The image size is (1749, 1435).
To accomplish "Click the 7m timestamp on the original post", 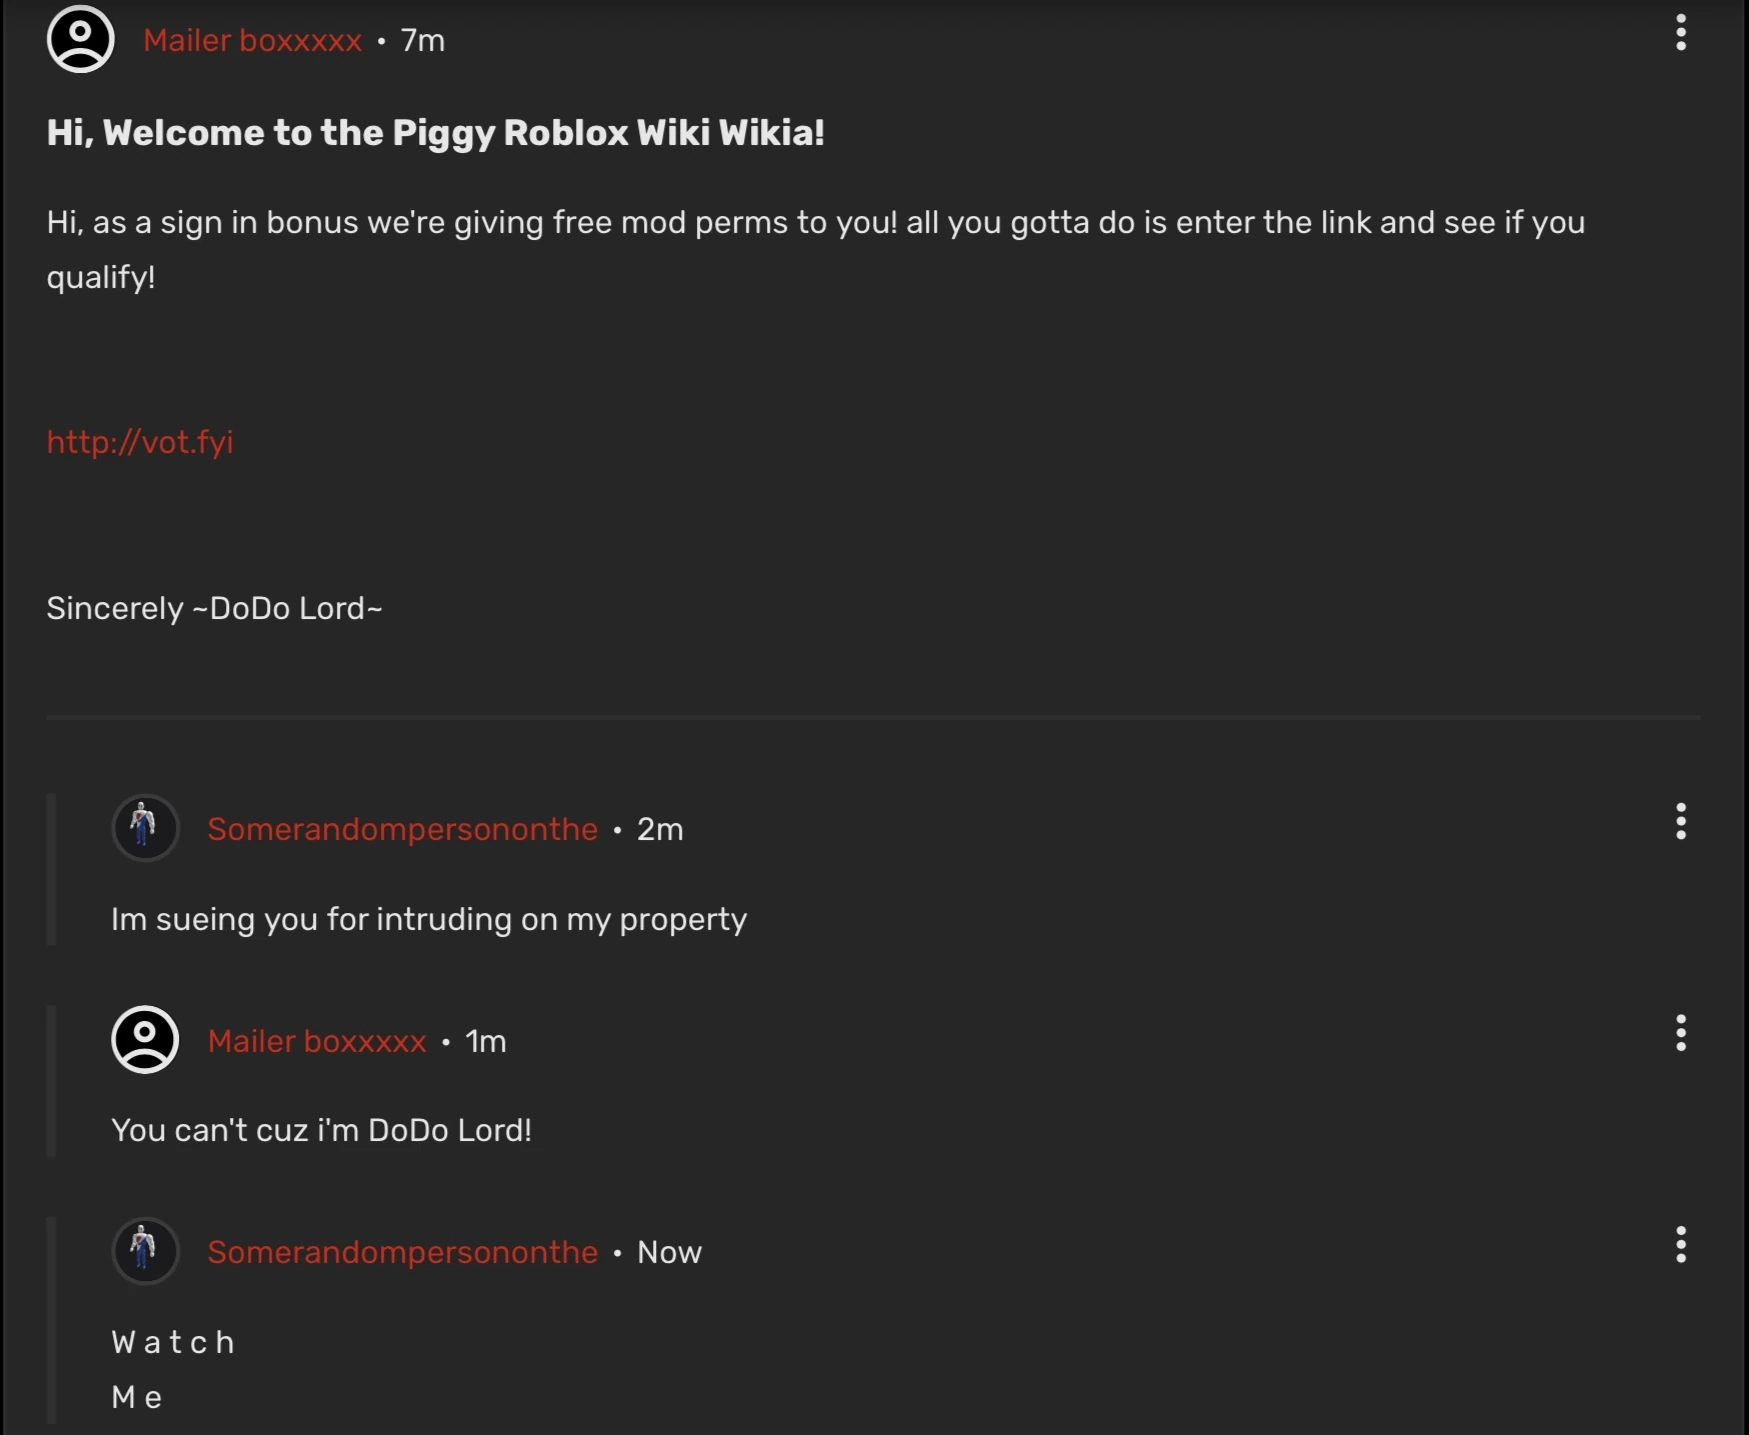I will coord(420,41).
